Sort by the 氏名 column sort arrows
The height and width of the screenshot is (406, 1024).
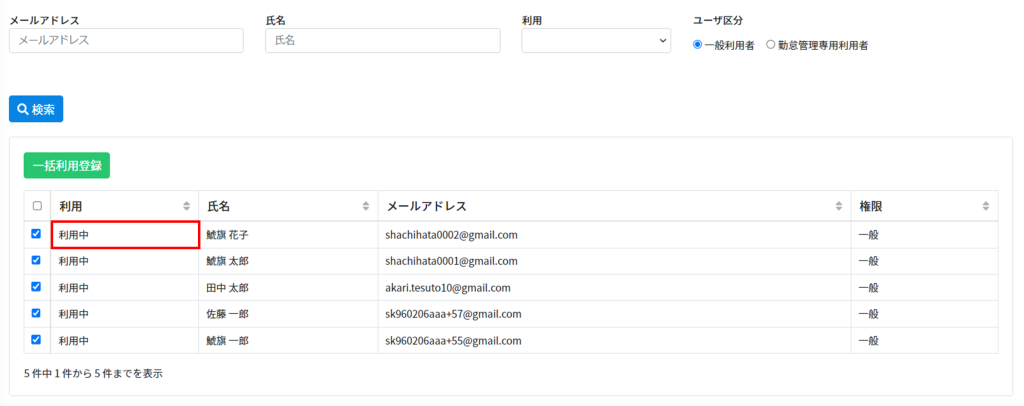click(x=366, y=206)
